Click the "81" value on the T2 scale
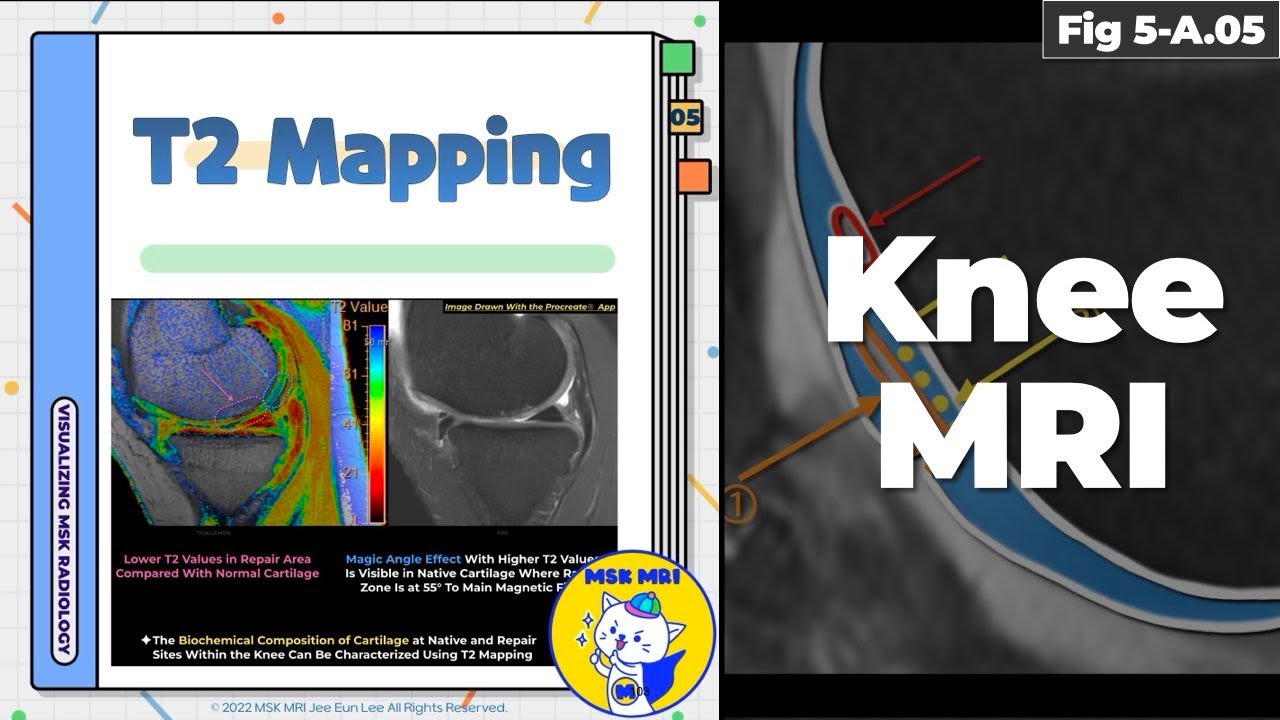1280x720 pixels. (351, 327)
